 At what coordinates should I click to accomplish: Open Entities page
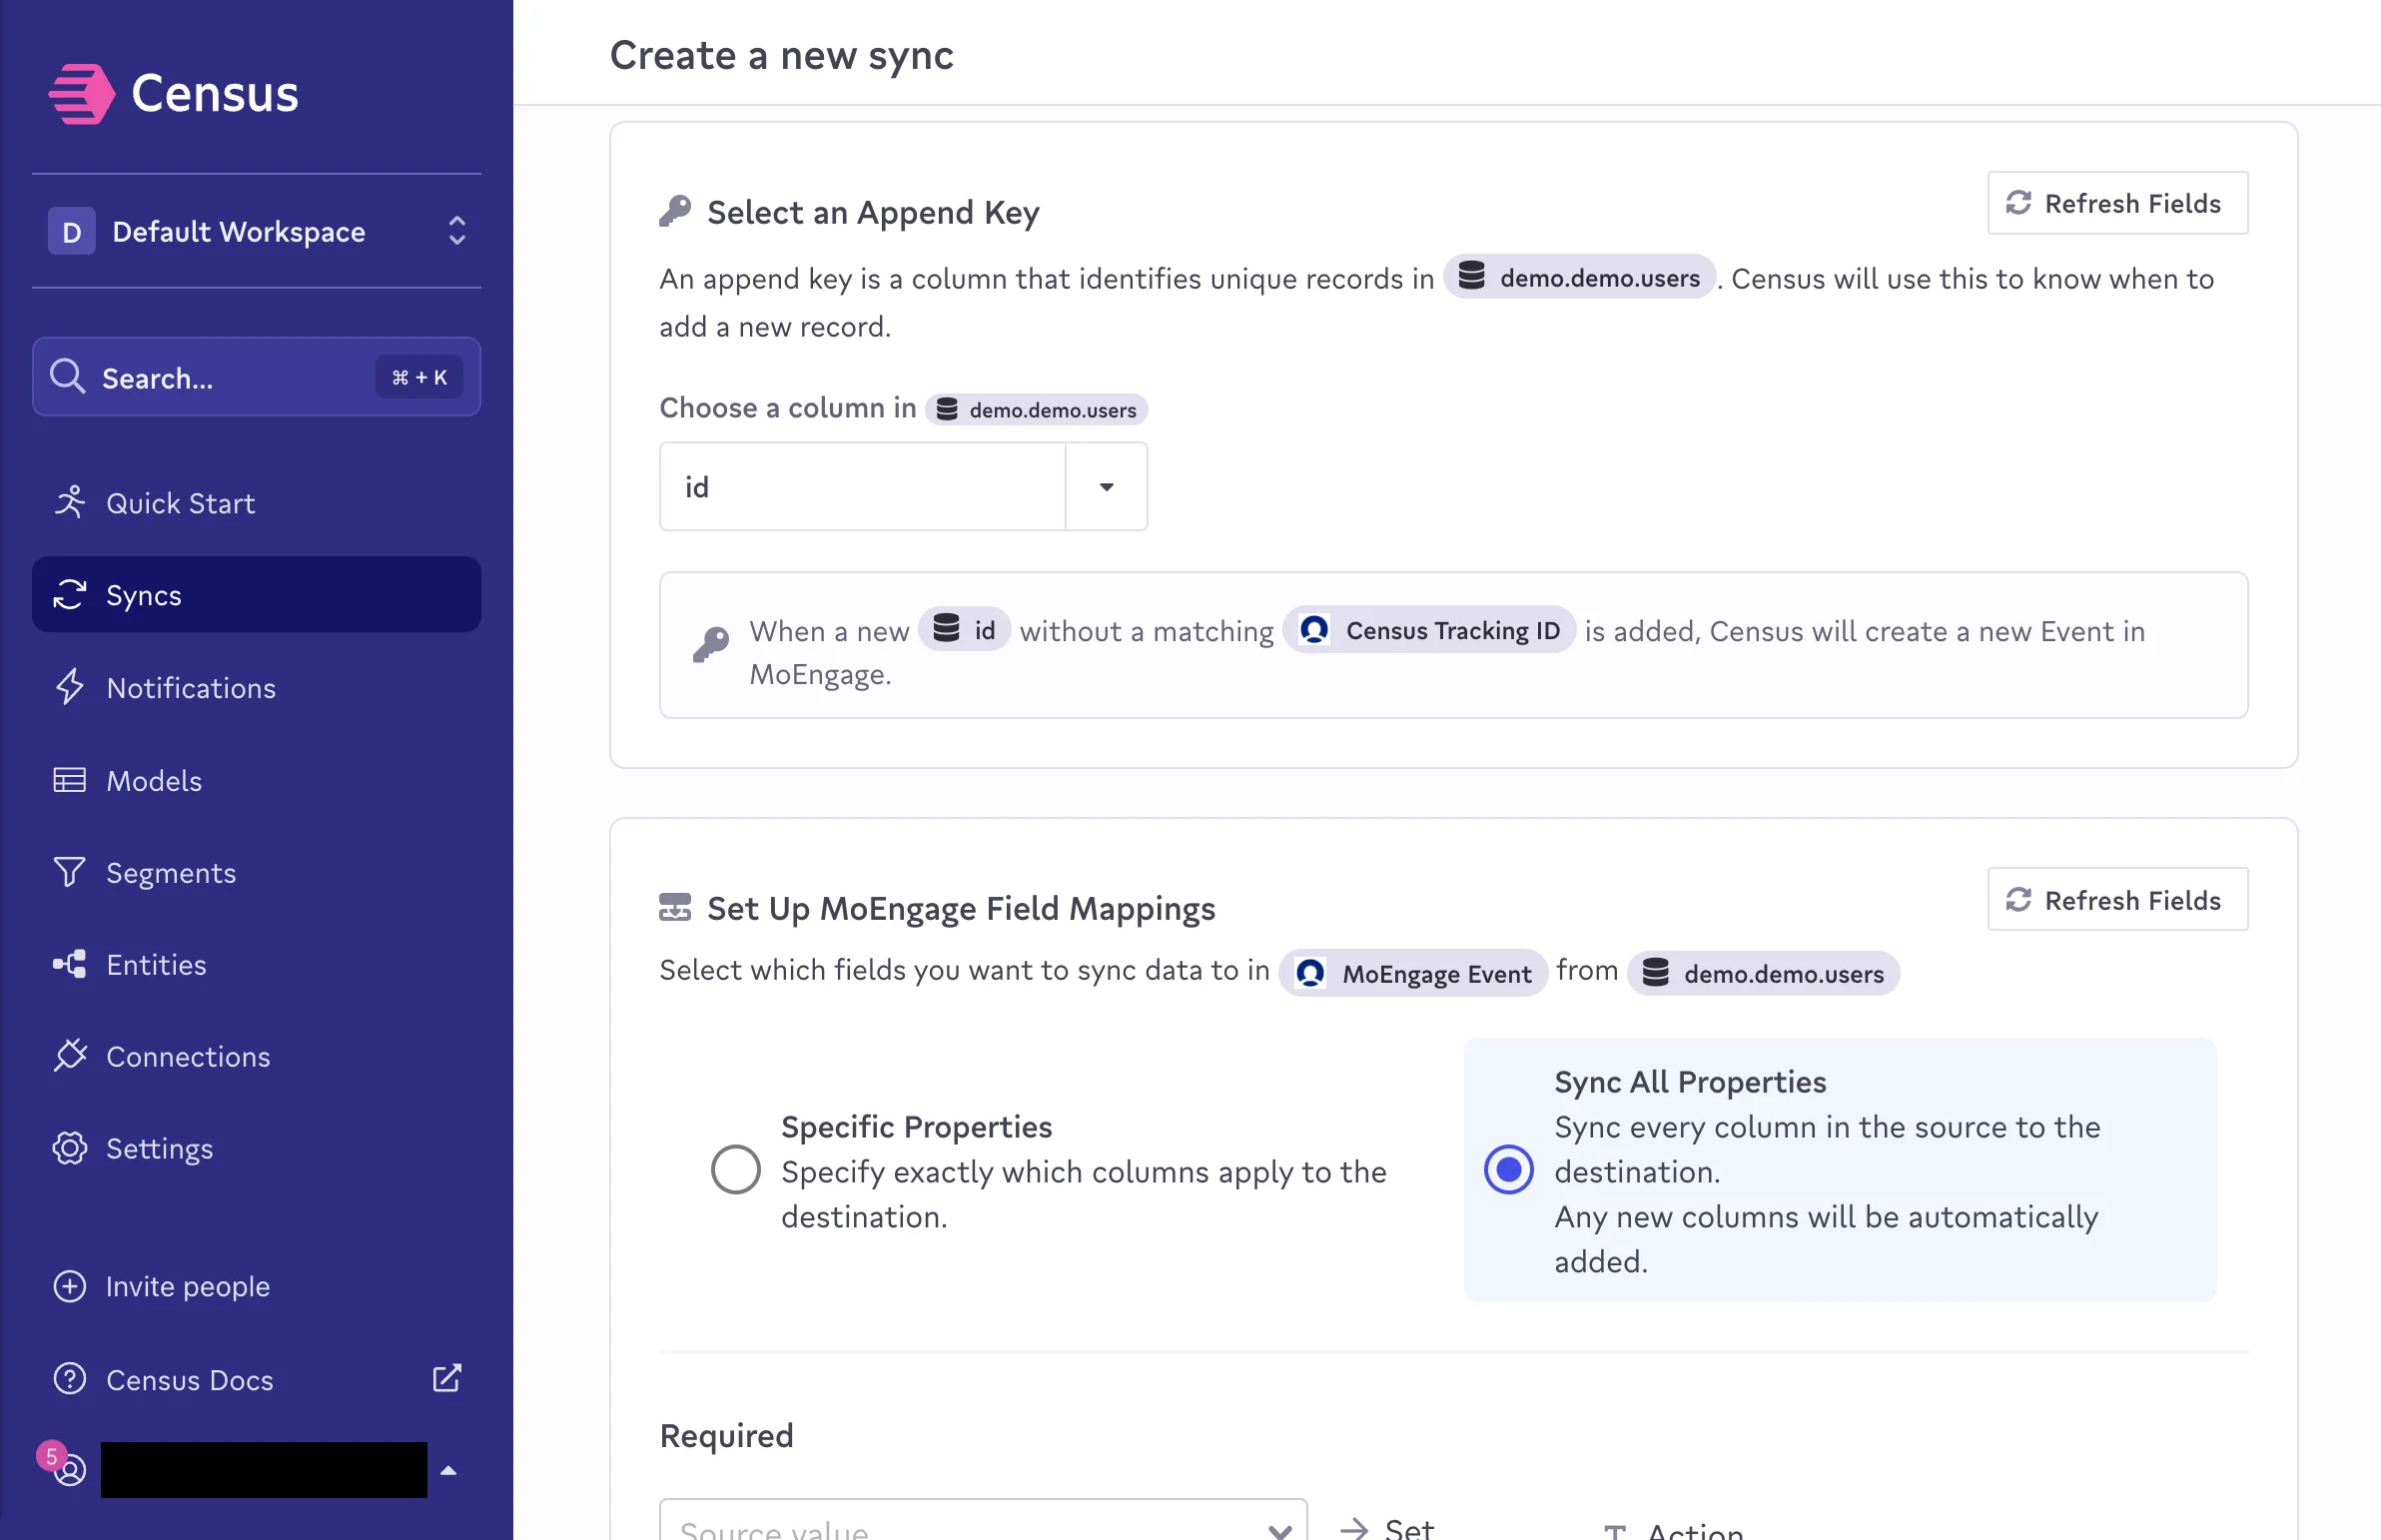coord(257,964)
